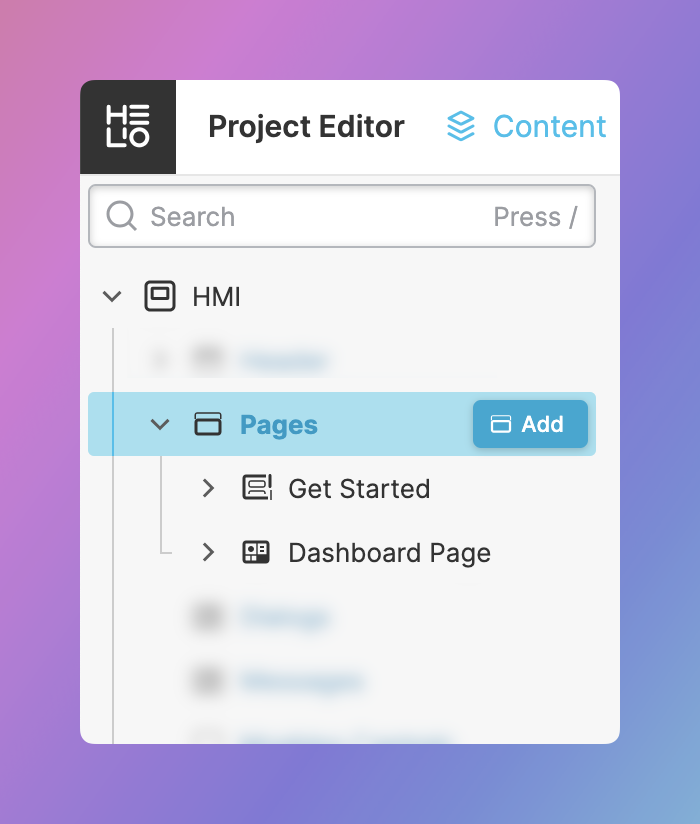Select Dashboard Page in the tree
700x824 pixels.
(389, 553)
